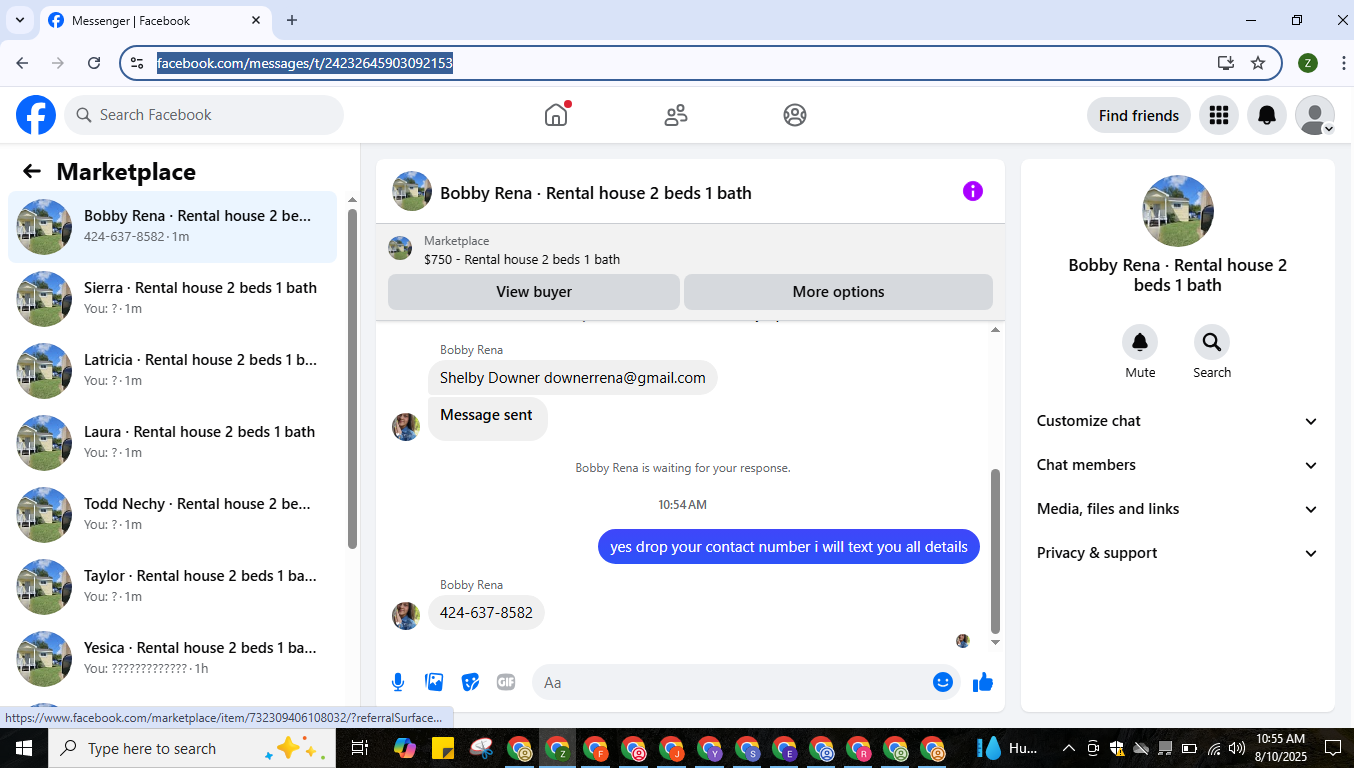
Task: Click the chat messages scrollbar thumb
Action: (995, 551)
